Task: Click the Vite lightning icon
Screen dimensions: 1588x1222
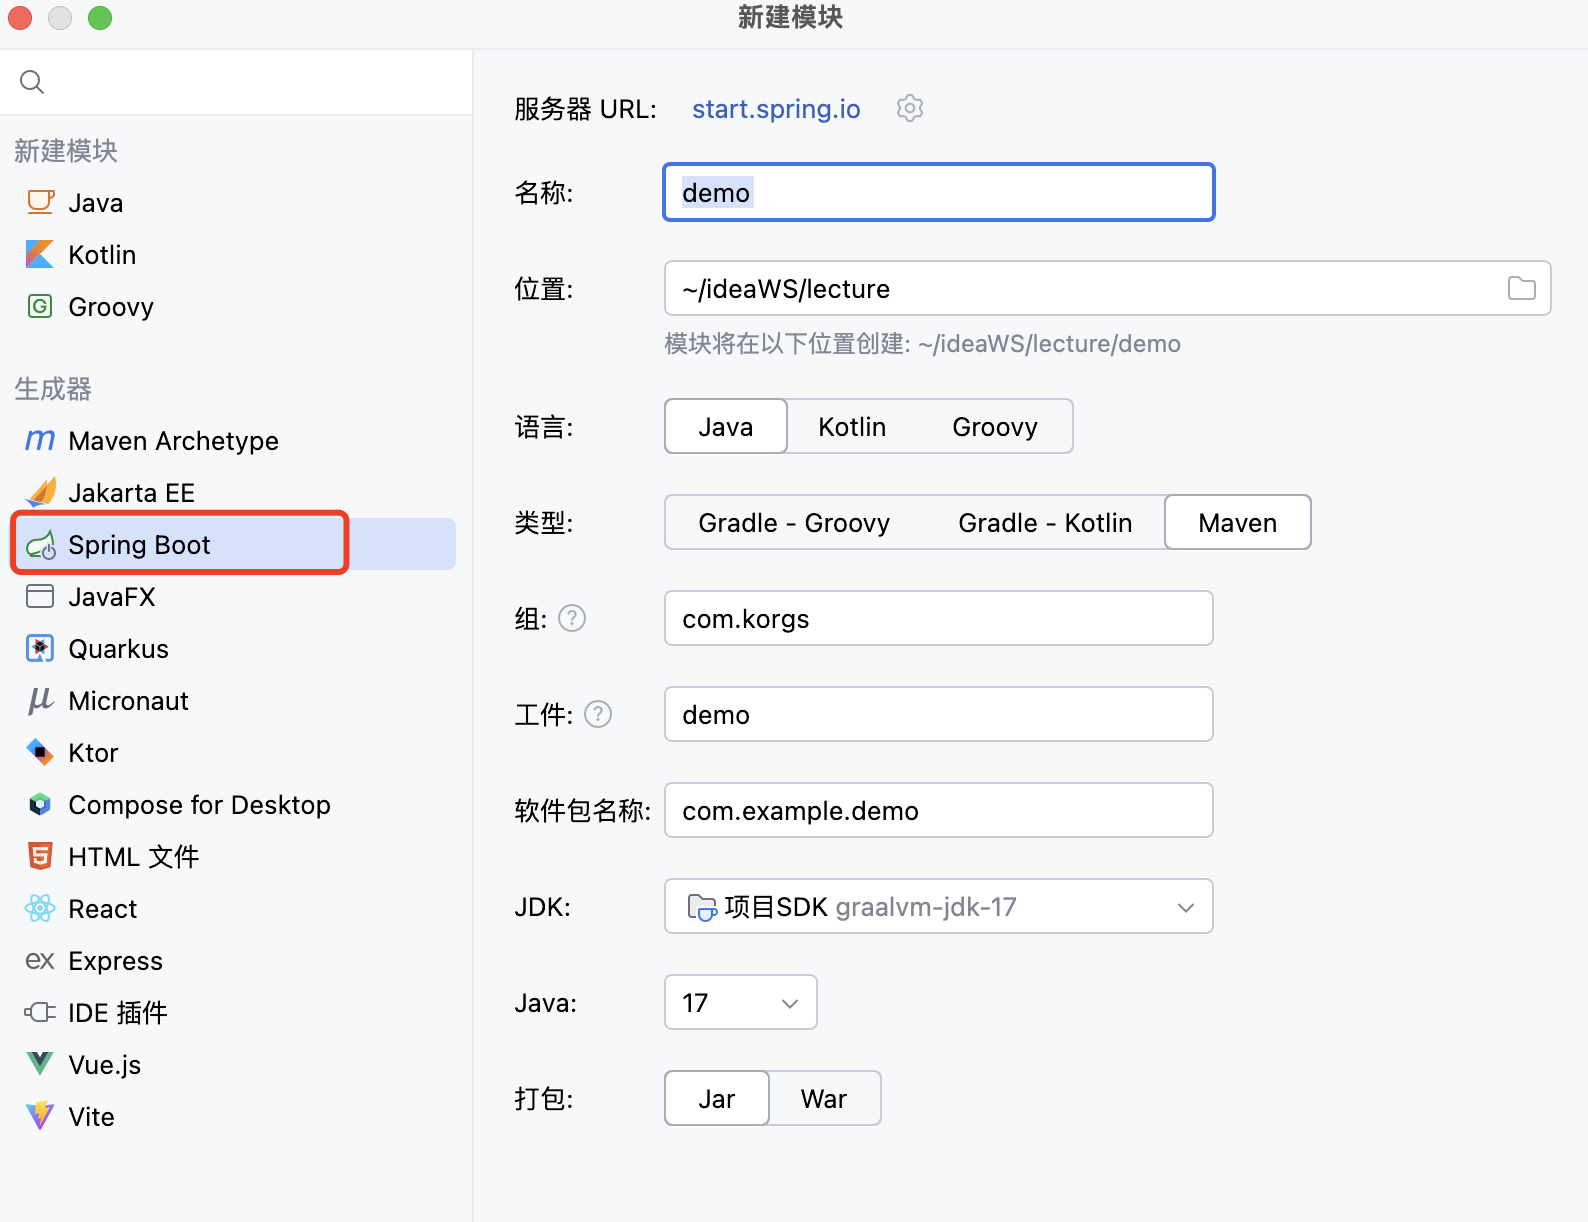Action: pyautogui.click(x=40, y=1115)
